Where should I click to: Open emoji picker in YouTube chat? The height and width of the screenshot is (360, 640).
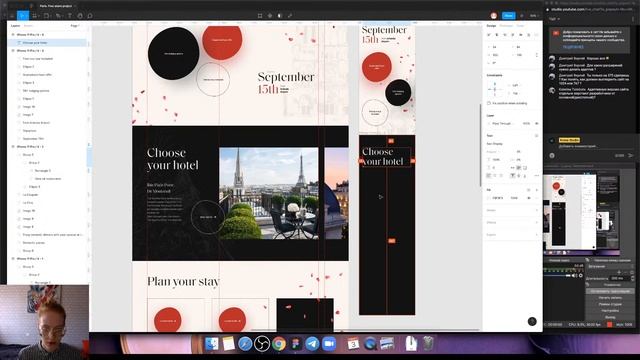point(552,156)
